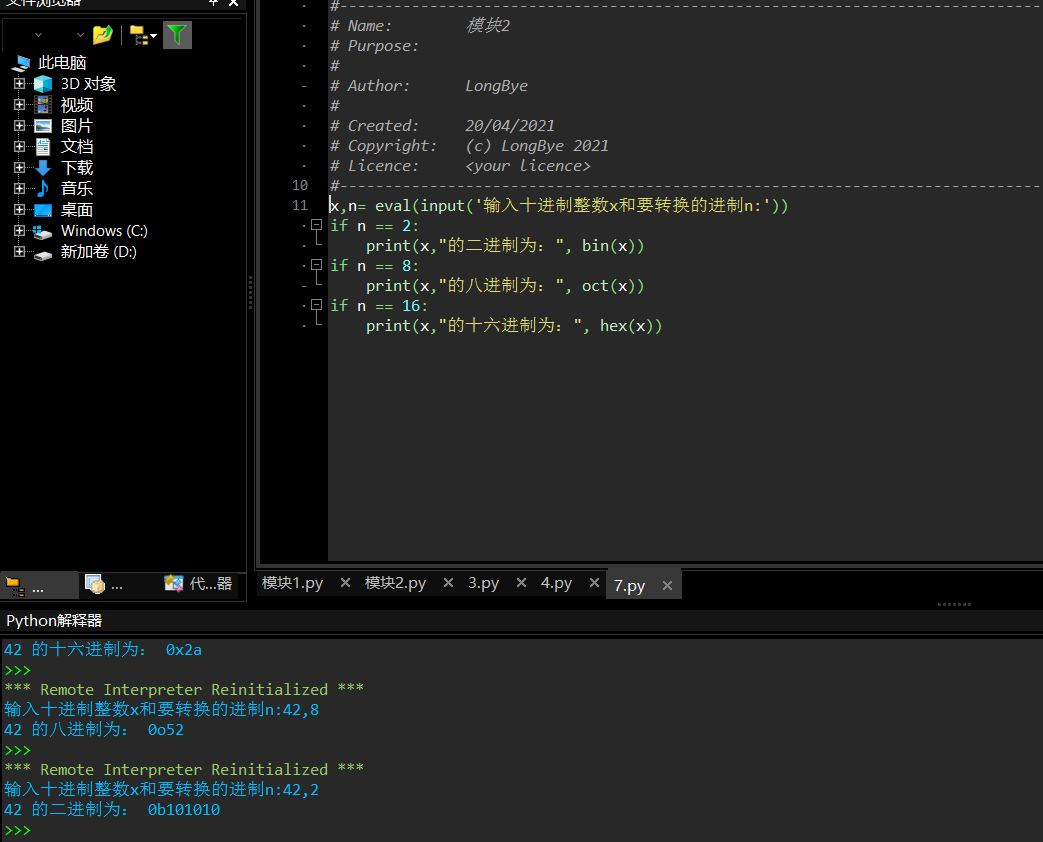Click the dotted splitter above Python解释器 panel
This screenshot has height=842, width=1043.
955,605
